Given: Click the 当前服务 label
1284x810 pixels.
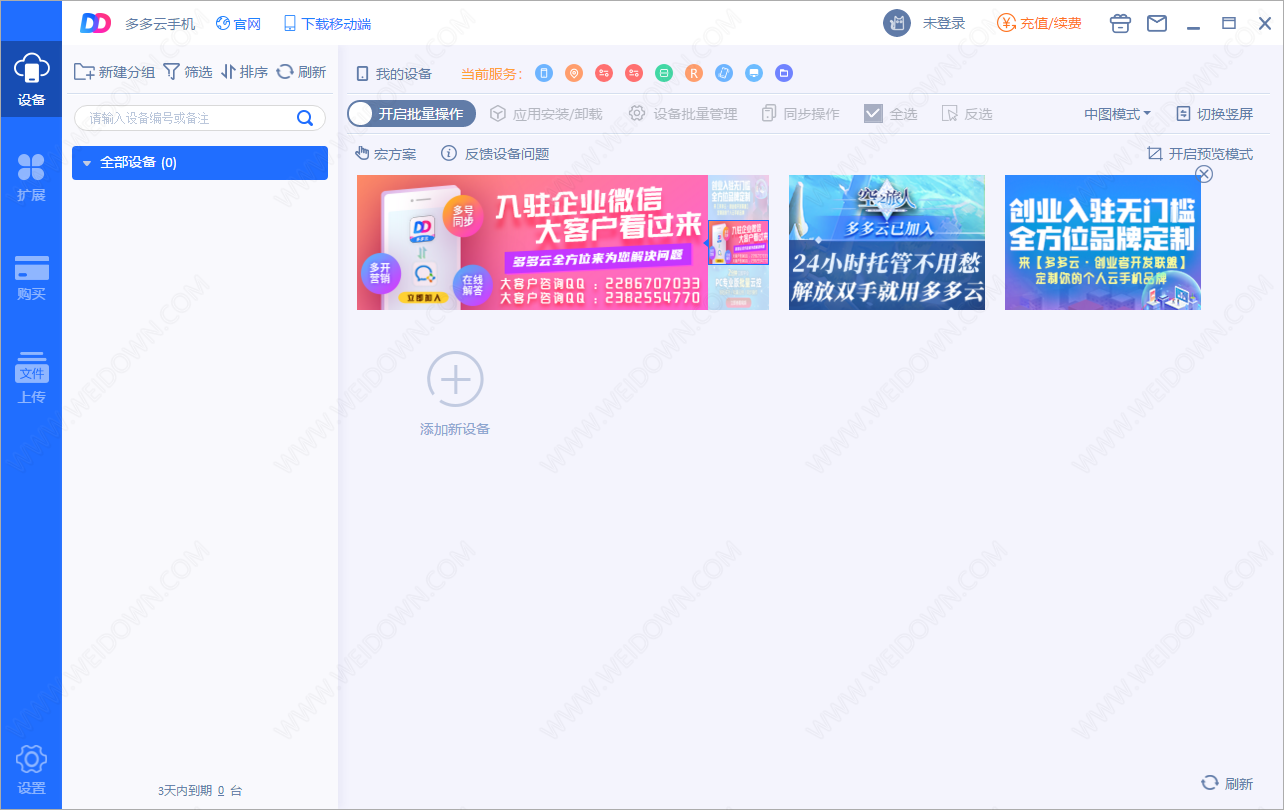Looking at the screenshot, I should pyautogui.click(x=492, y=74).
